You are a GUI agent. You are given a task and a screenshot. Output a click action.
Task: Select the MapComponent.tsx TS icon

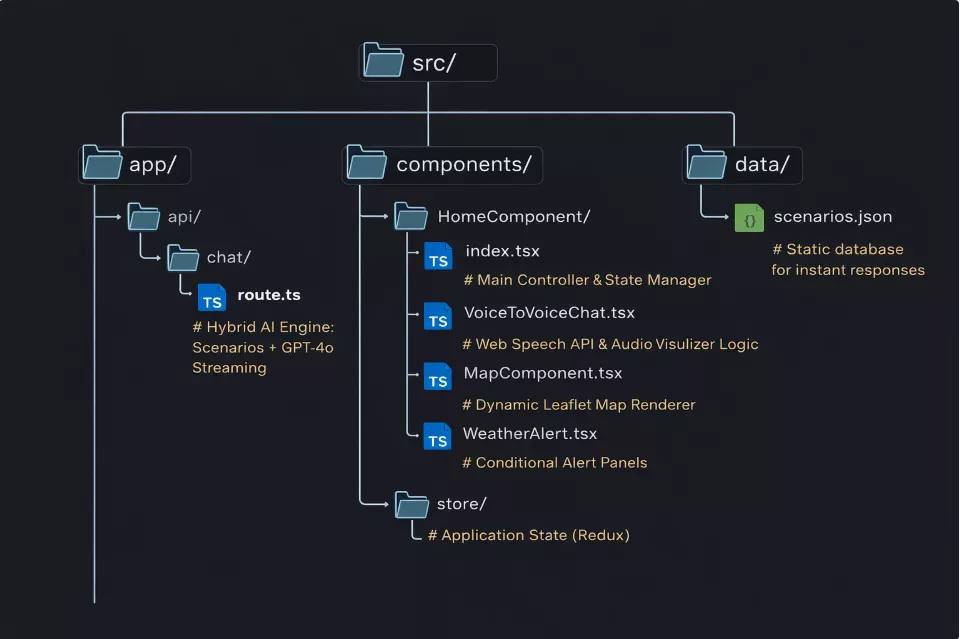437,377
